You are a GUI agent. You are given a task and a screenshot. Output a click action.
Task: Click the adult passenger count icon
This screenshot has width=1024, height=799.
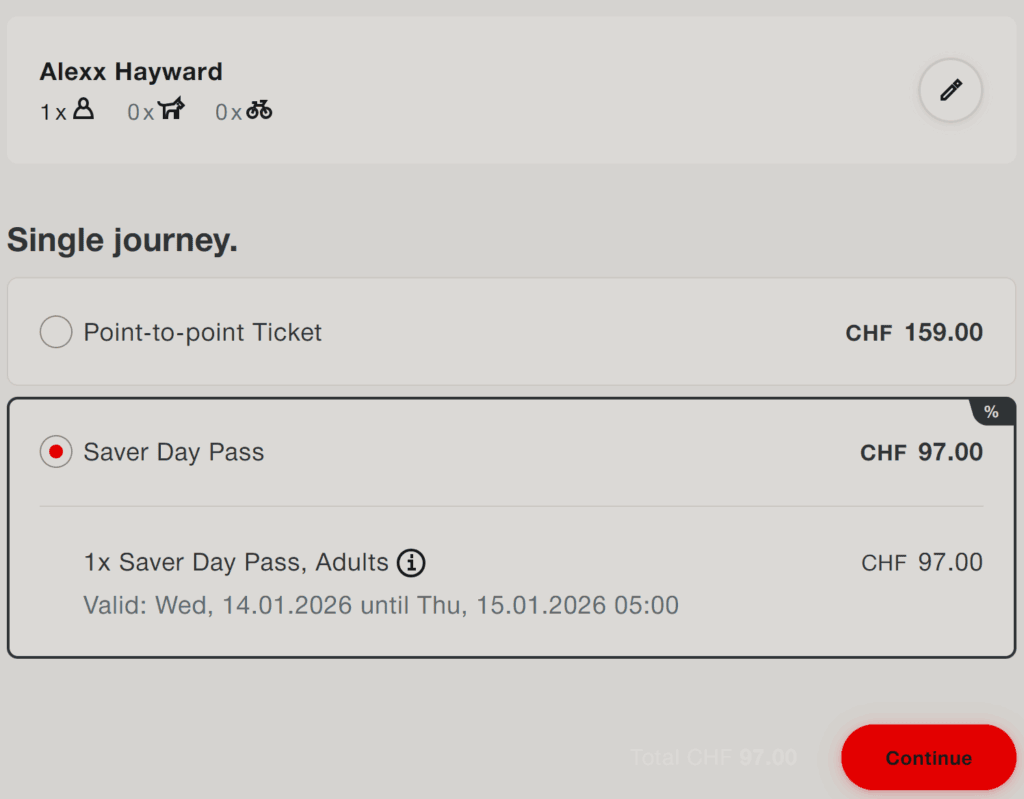[x=84, y=110]
